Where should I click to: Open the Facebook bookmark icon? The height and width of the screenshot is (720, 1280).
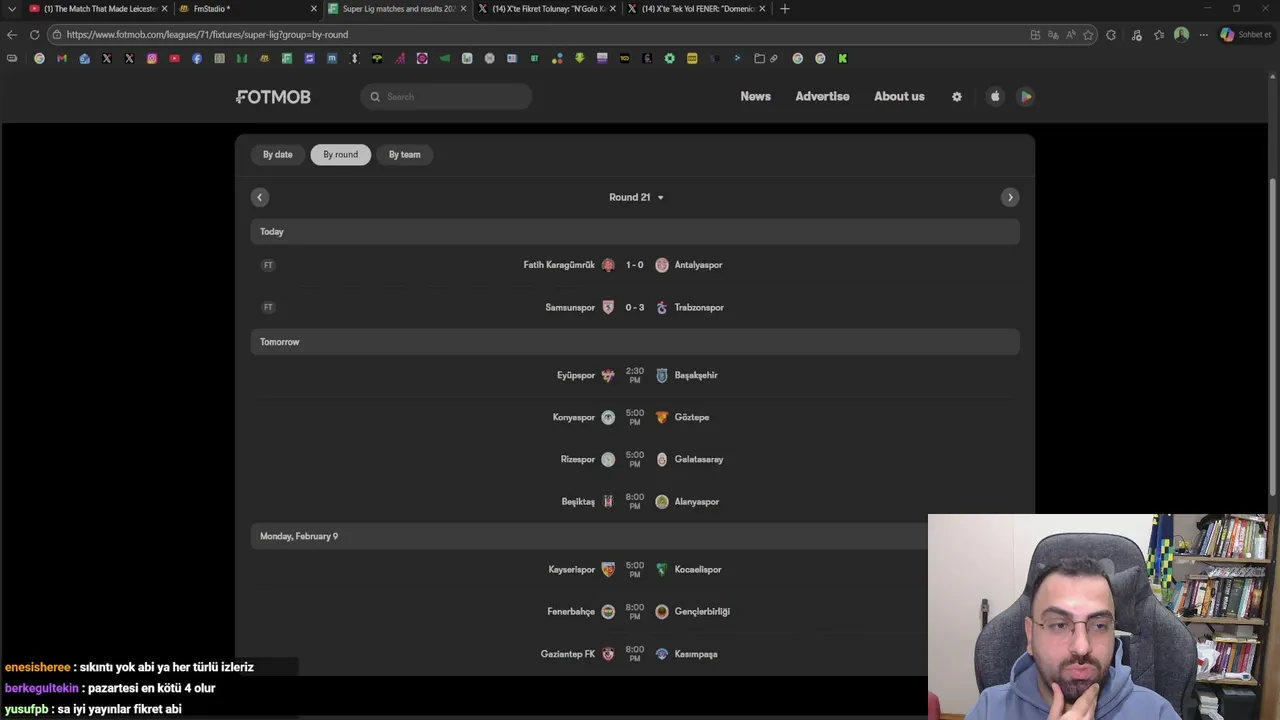coord(197,58)
